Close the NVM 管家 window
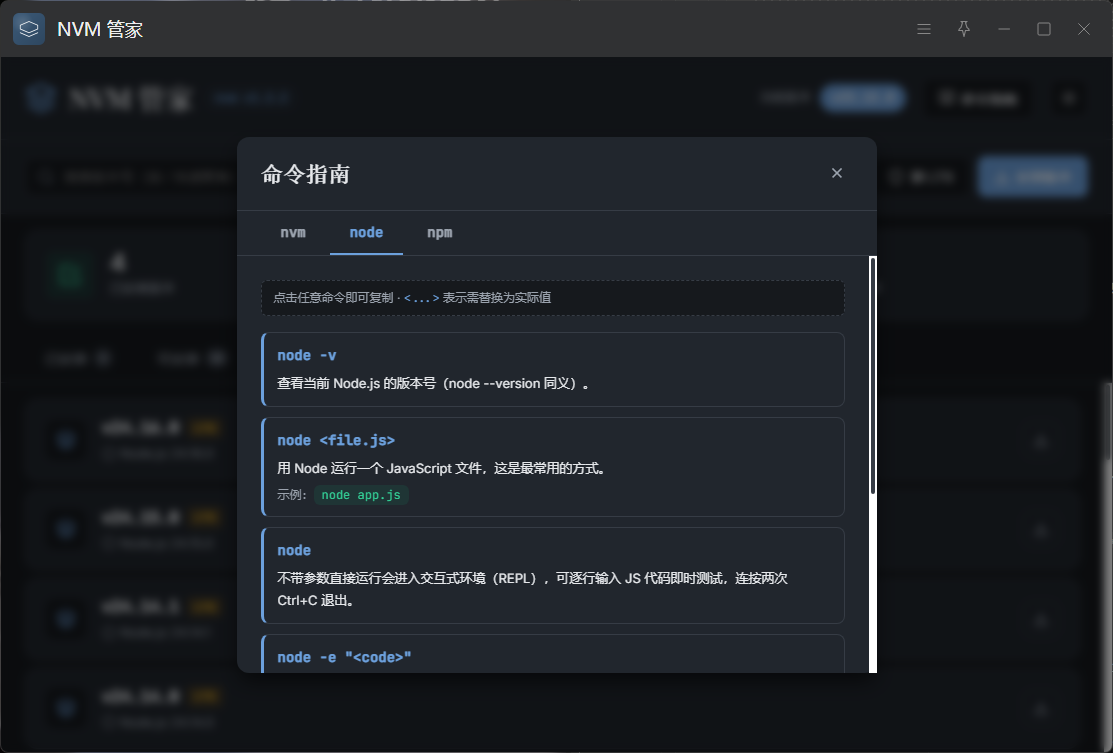Viewport: 1113px width, 753px height. click(x=1083, y=29)
